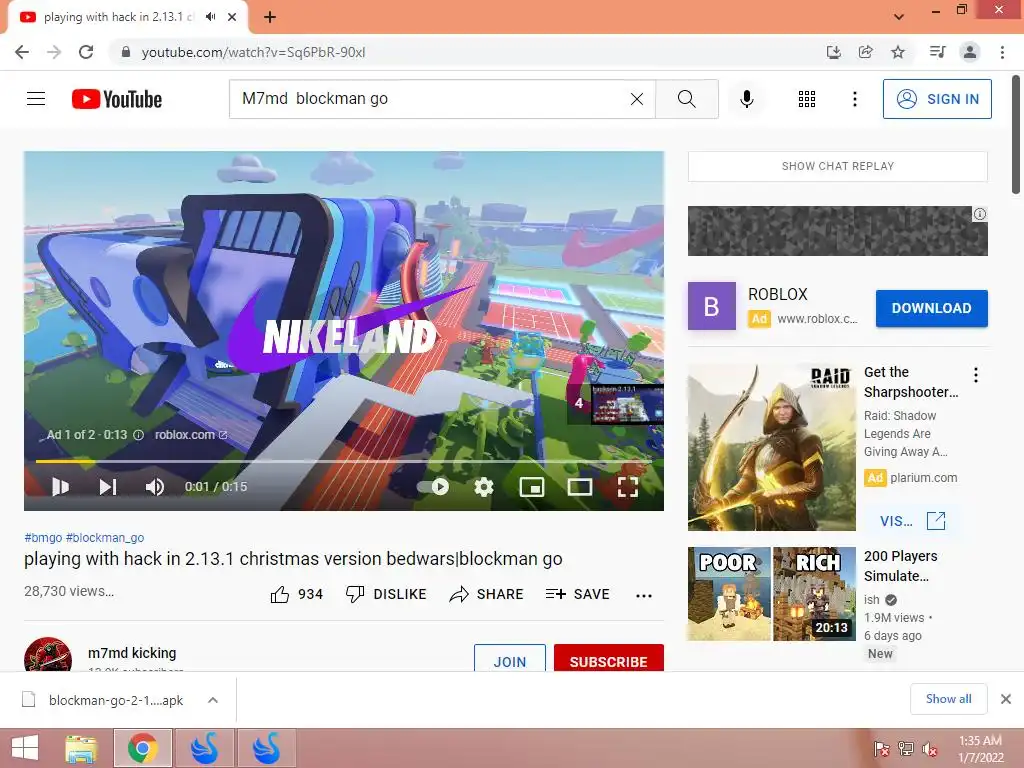Like the video with 934 likes
Screen dimensions: 1024x768
click(296, 594)
